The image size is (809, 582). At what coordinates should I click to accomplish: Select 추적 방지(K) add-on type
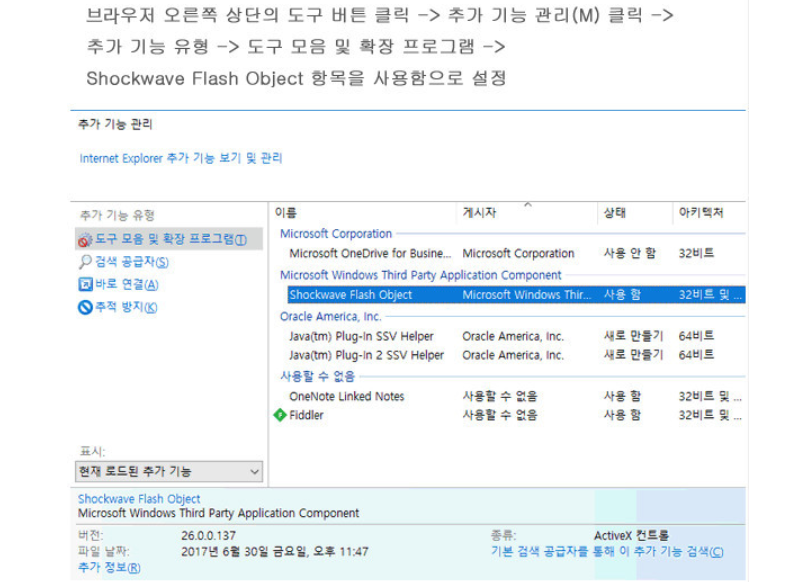coord(126,308)
